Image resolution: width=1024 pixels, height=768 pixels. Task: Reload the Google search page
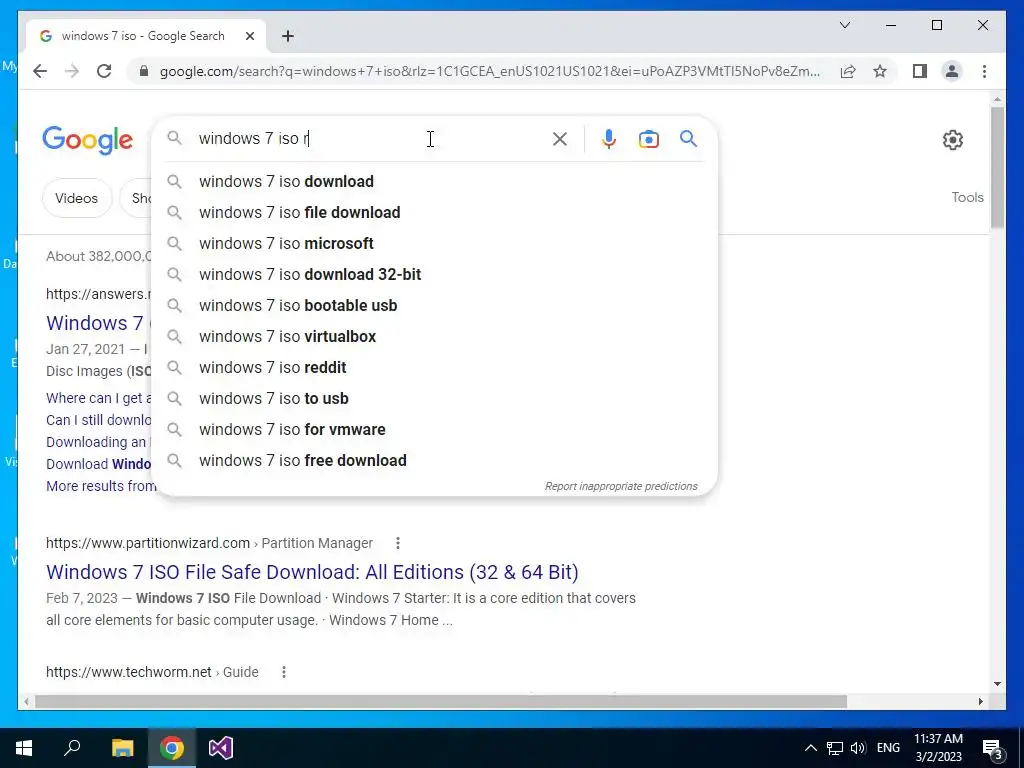pos(104,71)
